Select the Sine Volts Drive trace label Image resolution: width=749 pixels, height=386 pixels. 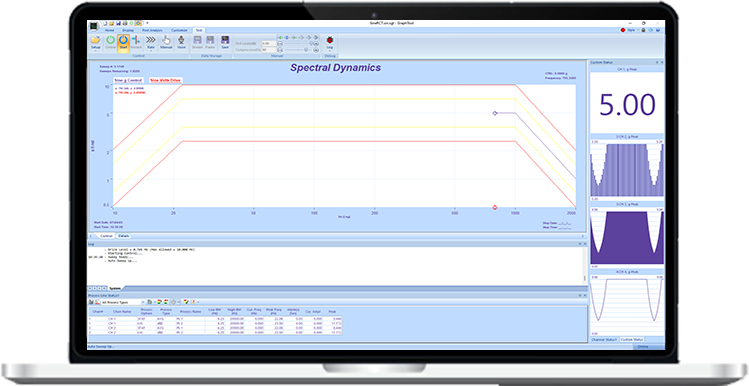pyautogui.click(x=165, y=80)
